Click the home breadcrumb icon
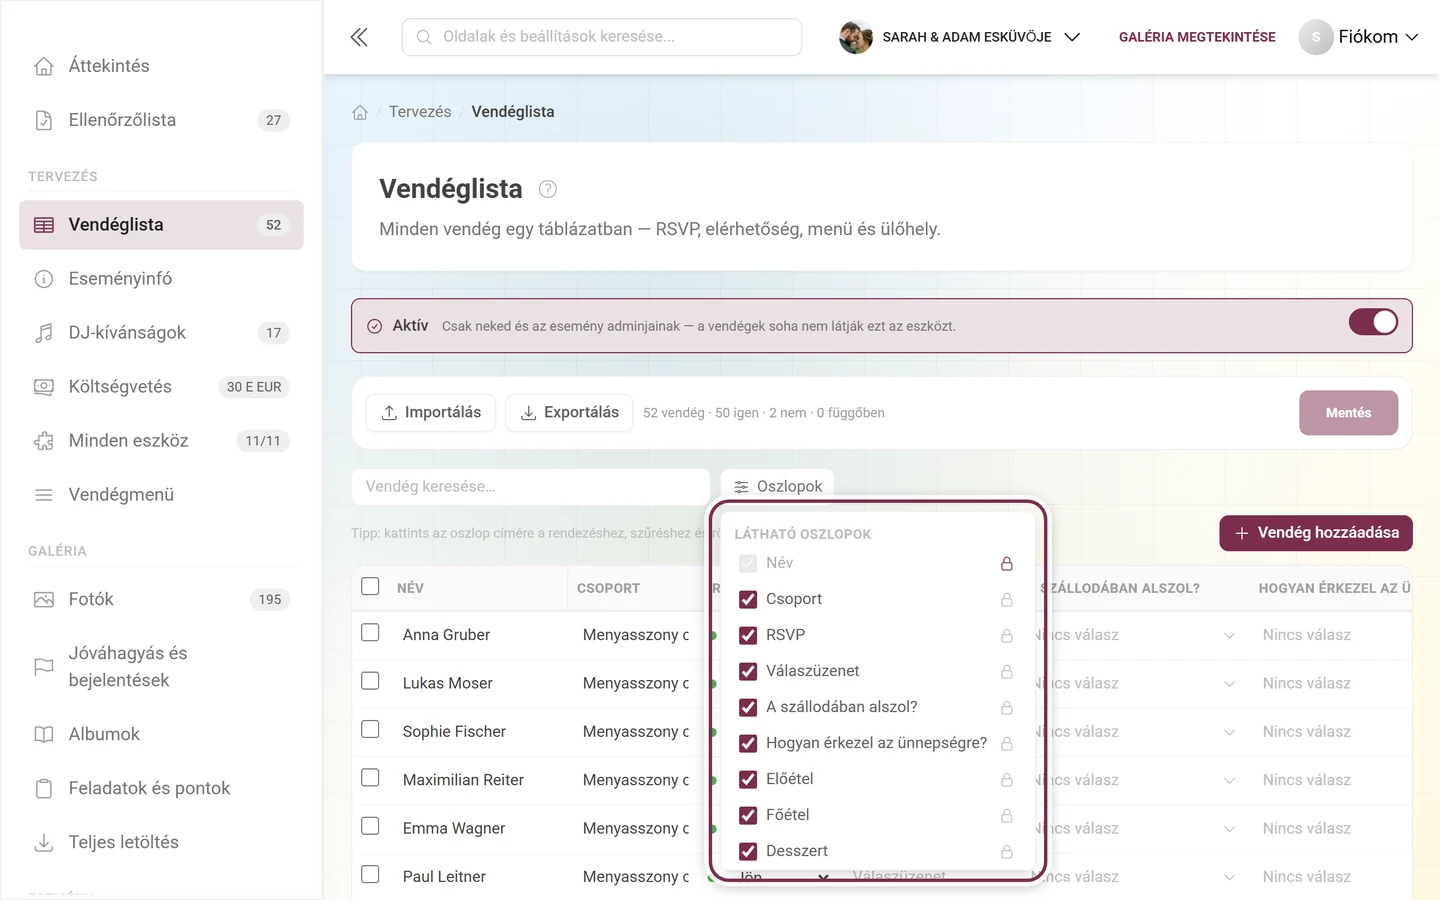Image resolution: width=1440 pixels, height=900 pixels. pos(360,112)
